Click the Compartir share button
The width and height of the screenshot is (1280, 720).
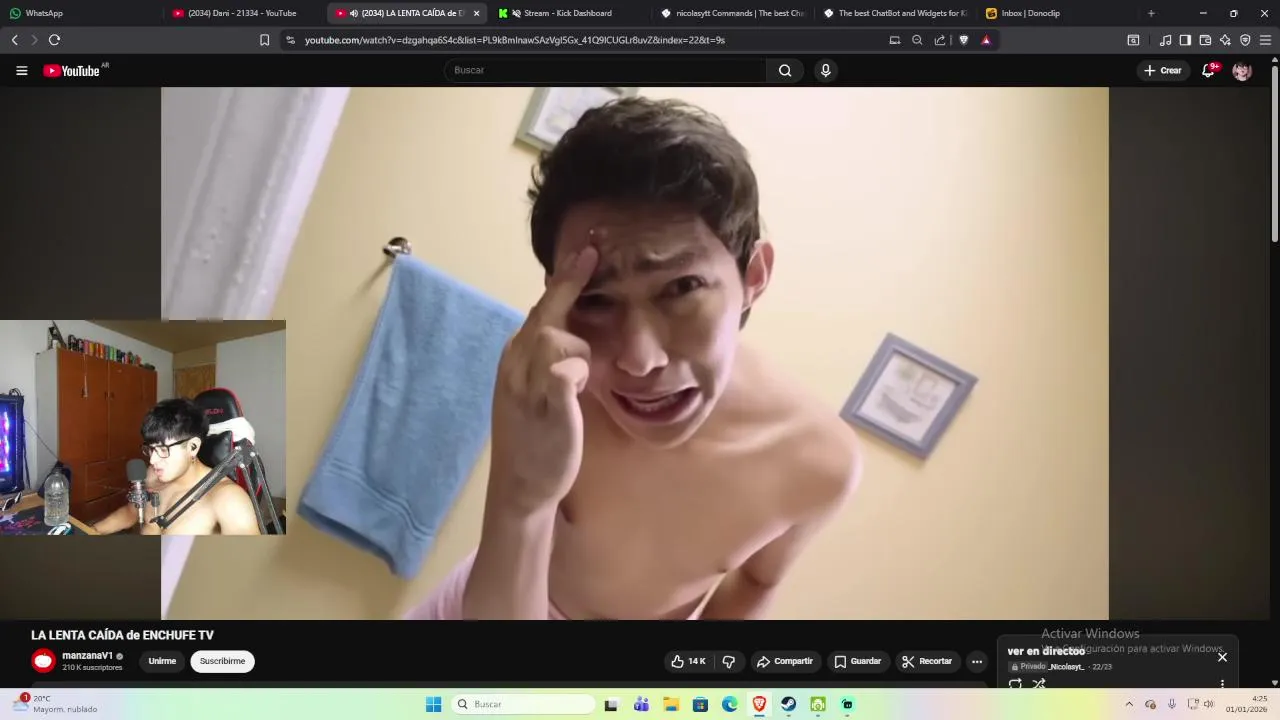point(785,661)
